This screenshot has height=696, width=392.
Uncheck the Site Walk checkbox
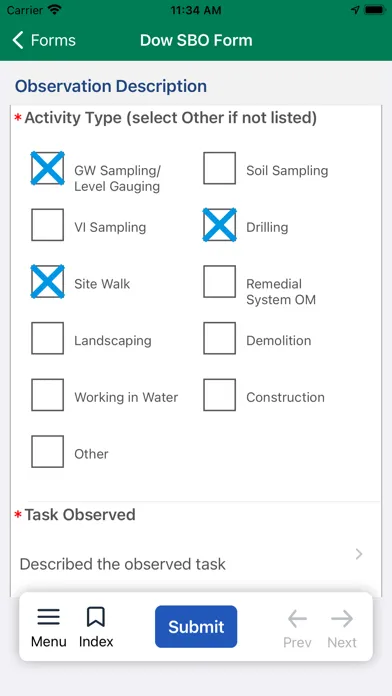48,281
